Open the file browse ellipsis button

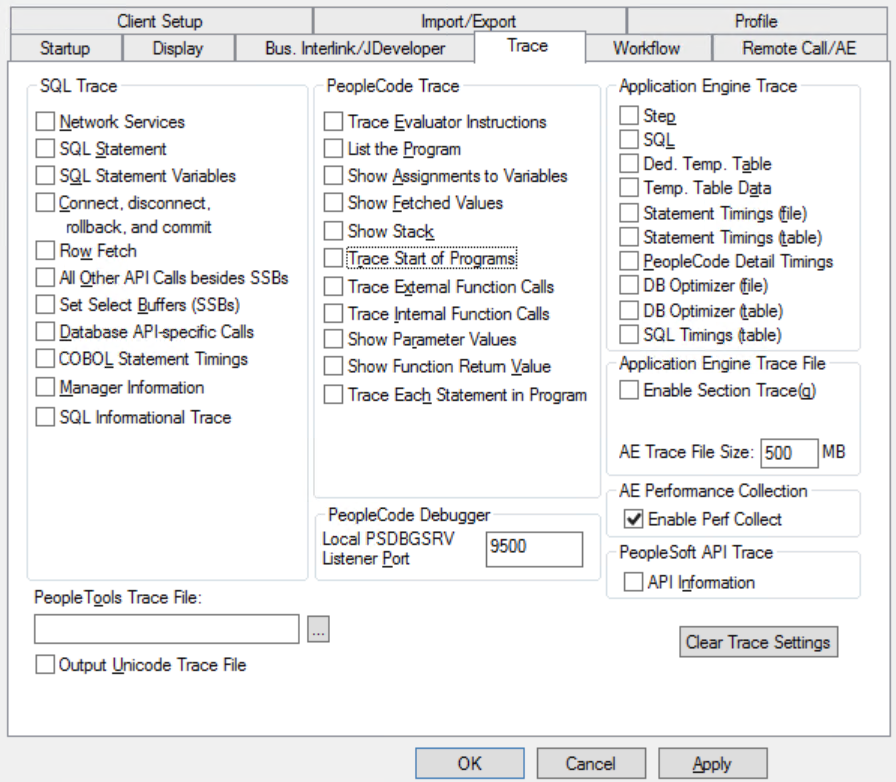[x=317, y=628]
